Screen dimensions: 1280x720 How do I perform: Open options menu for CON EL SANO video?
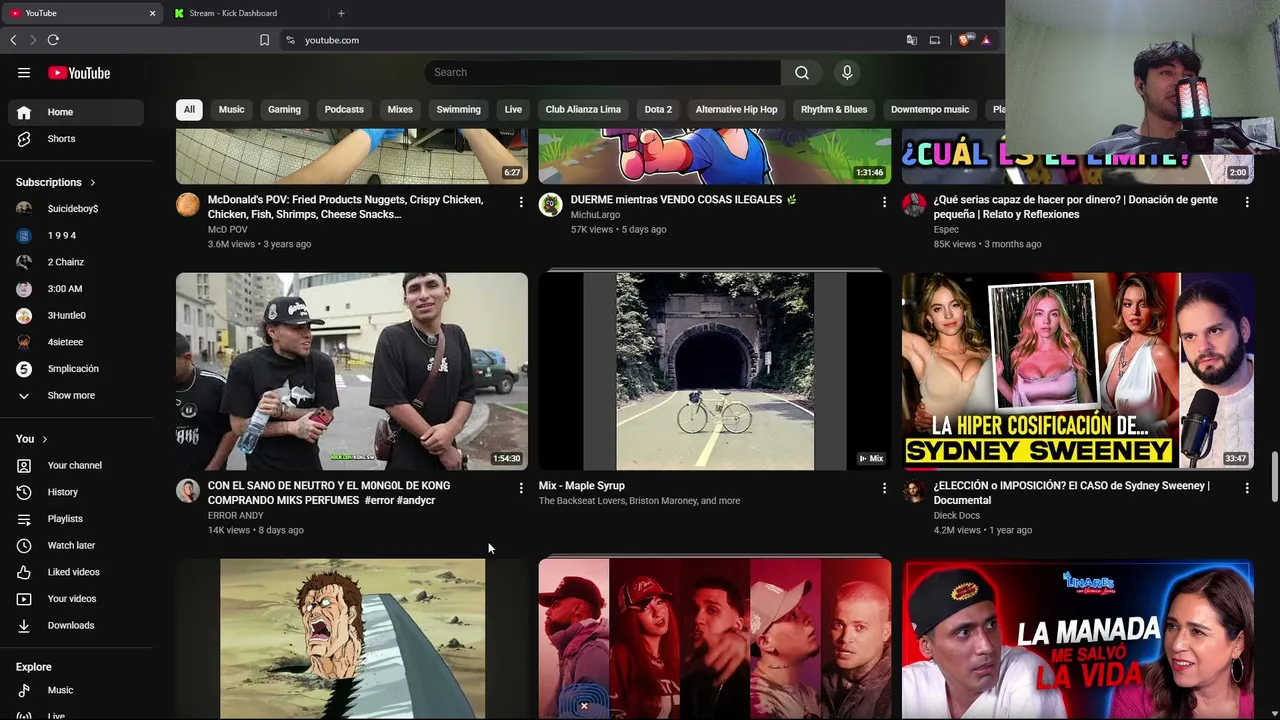click(x=520, y=488)
